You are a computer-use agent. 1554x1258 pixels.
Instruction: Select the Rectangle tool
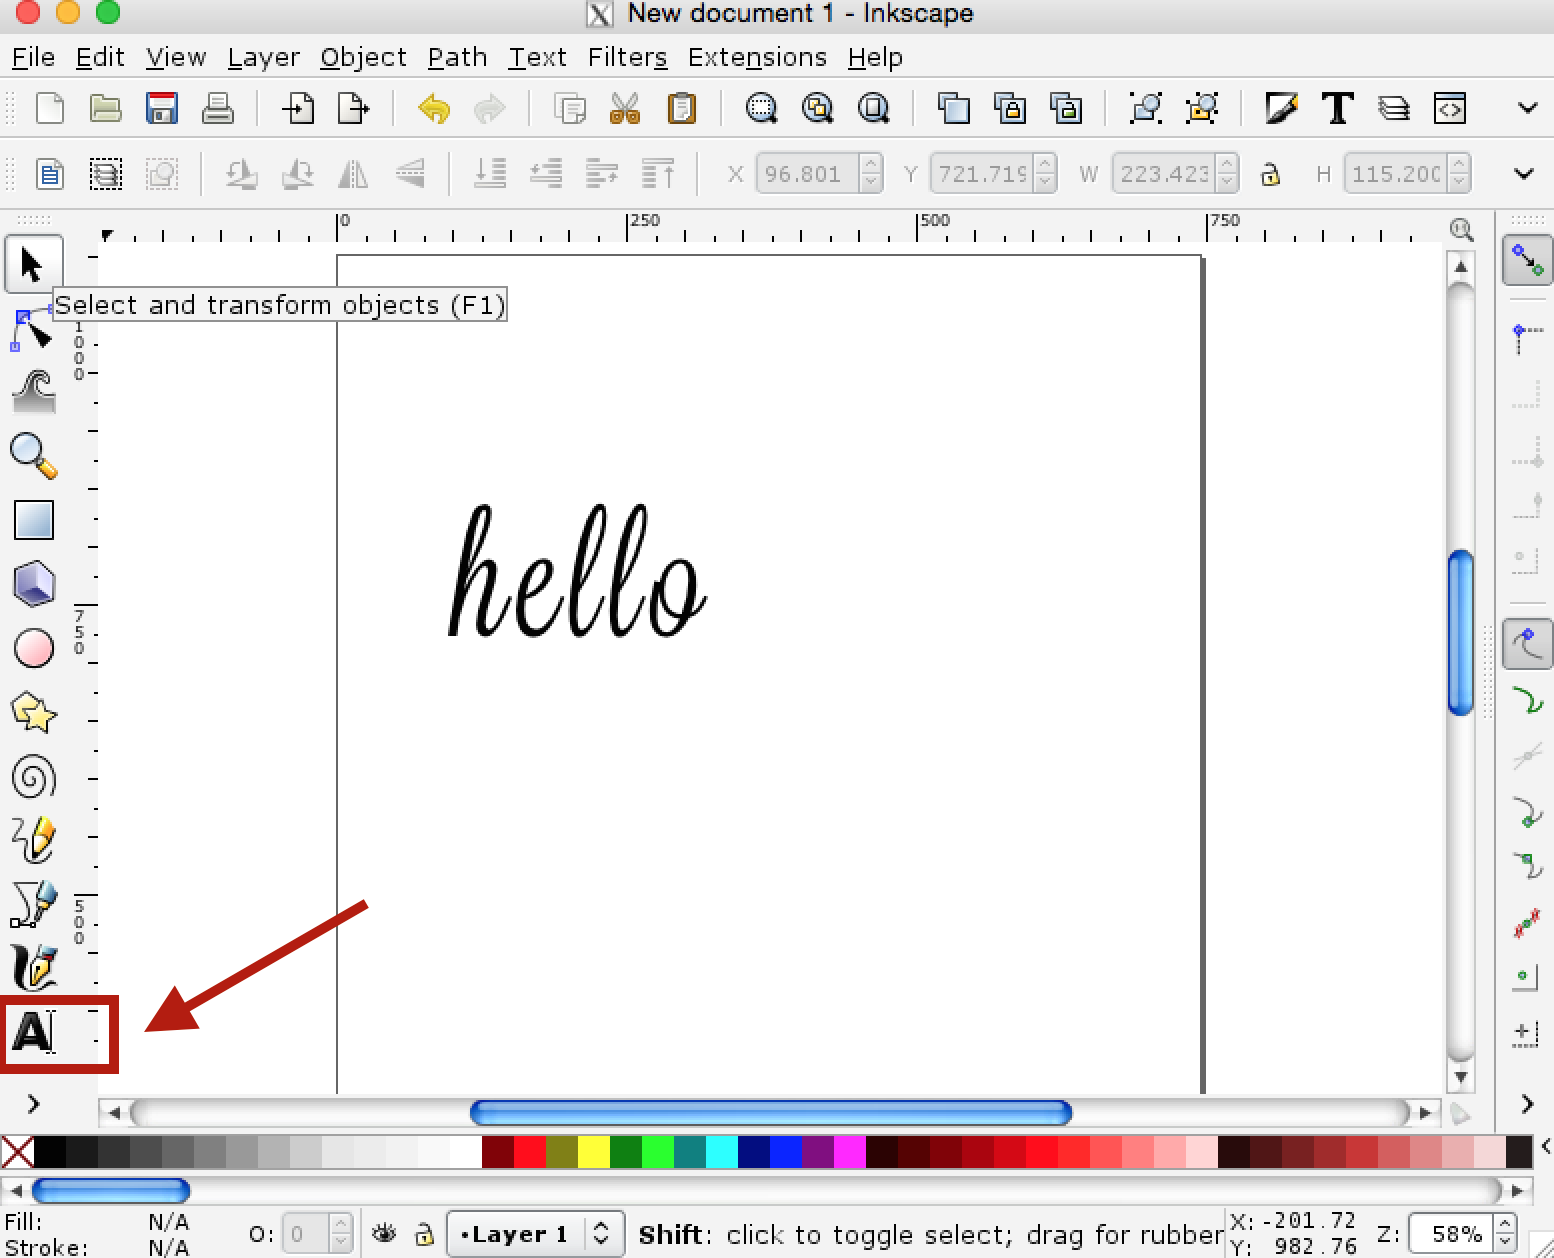(33, 520)
